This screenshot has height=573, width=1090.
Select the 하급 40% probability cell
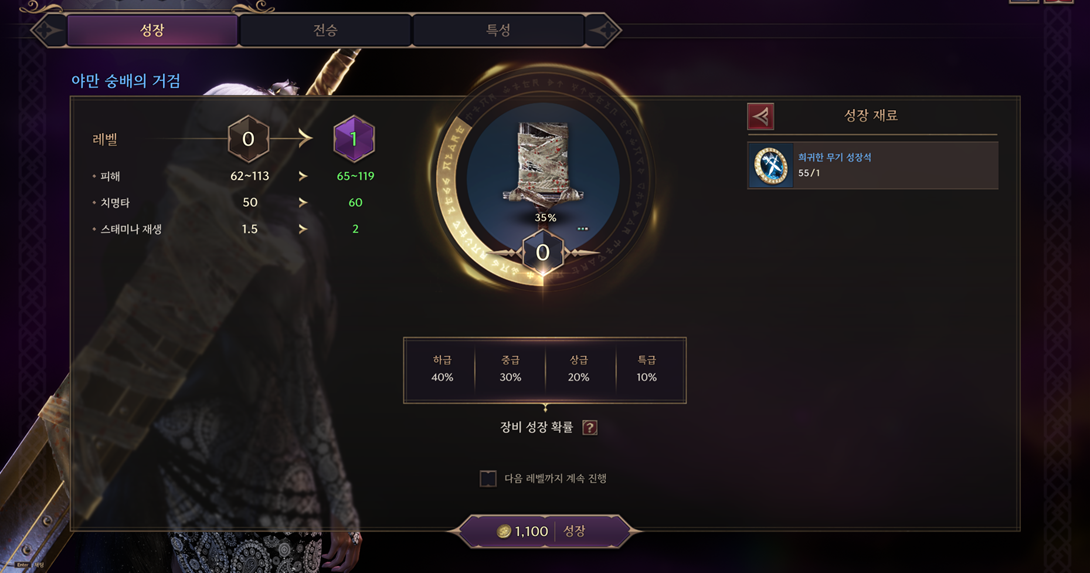[442, 369]
